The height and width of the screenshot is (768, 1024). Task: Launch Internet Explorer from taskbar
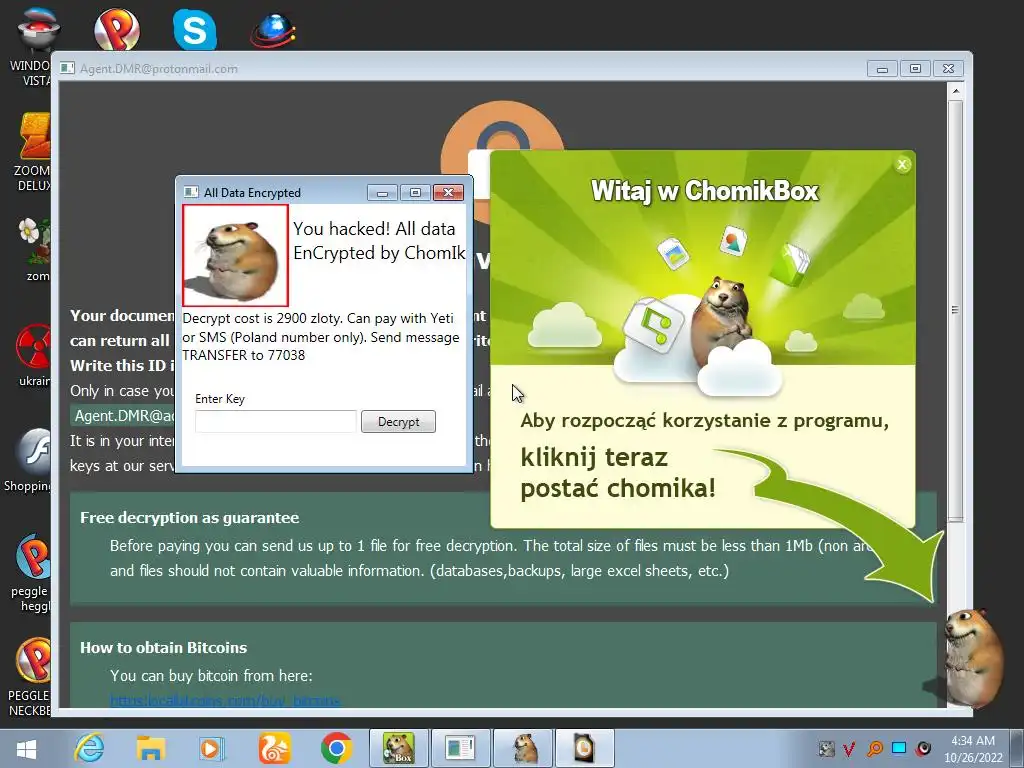point(89,748)
